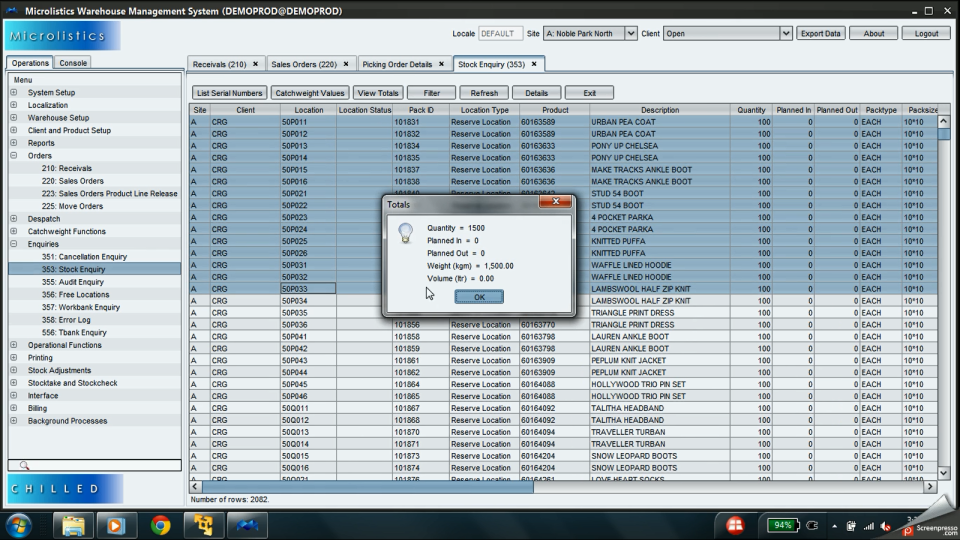Click the horizontal scrollbar right arrow
The image size is (960, 540).
tap(930, 487)
